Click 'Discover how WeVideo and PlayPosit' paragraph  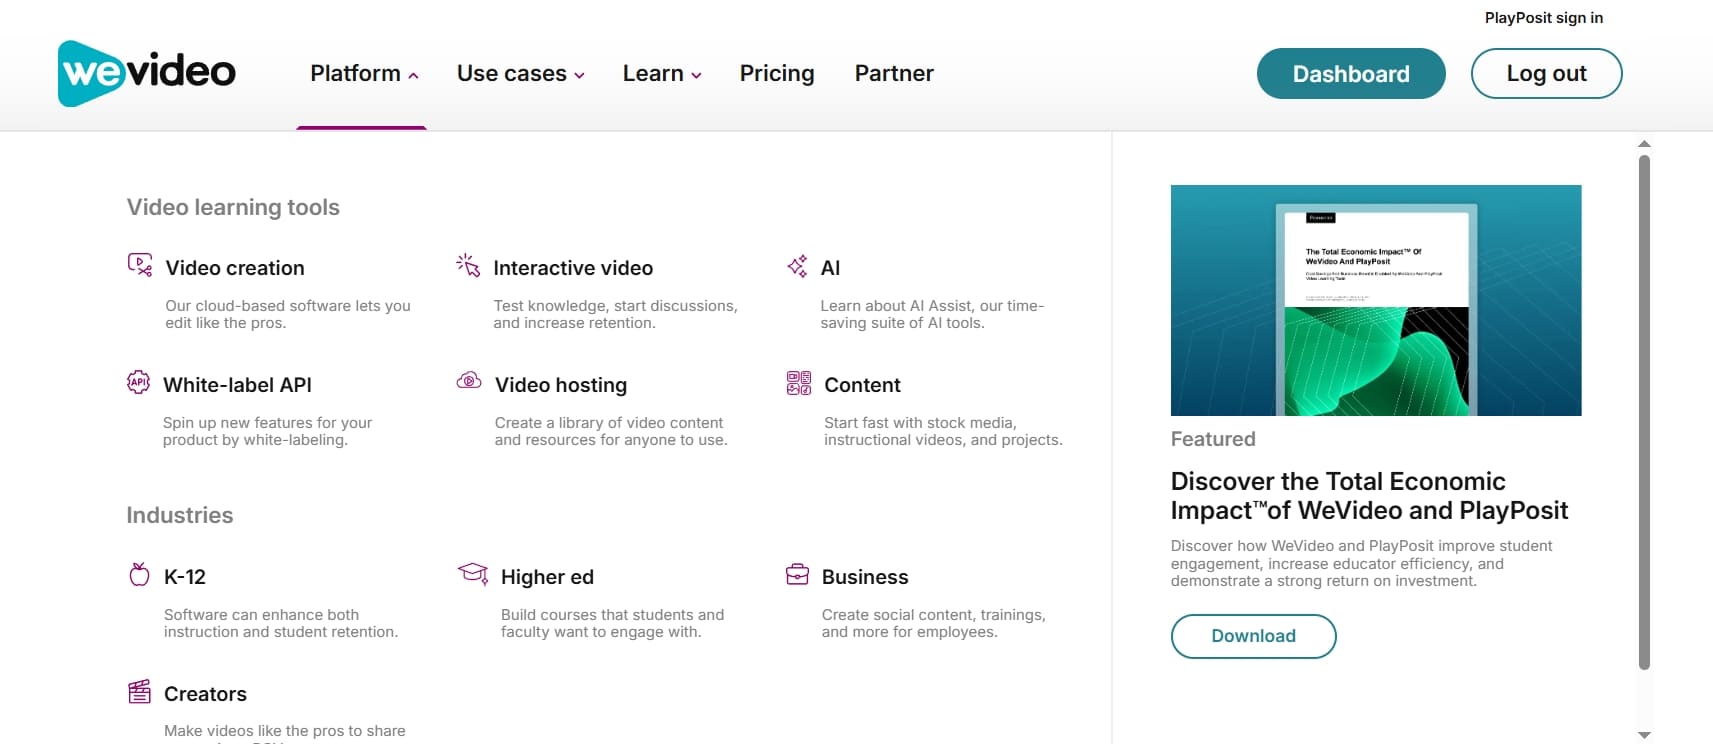(x=1362, y=563)
